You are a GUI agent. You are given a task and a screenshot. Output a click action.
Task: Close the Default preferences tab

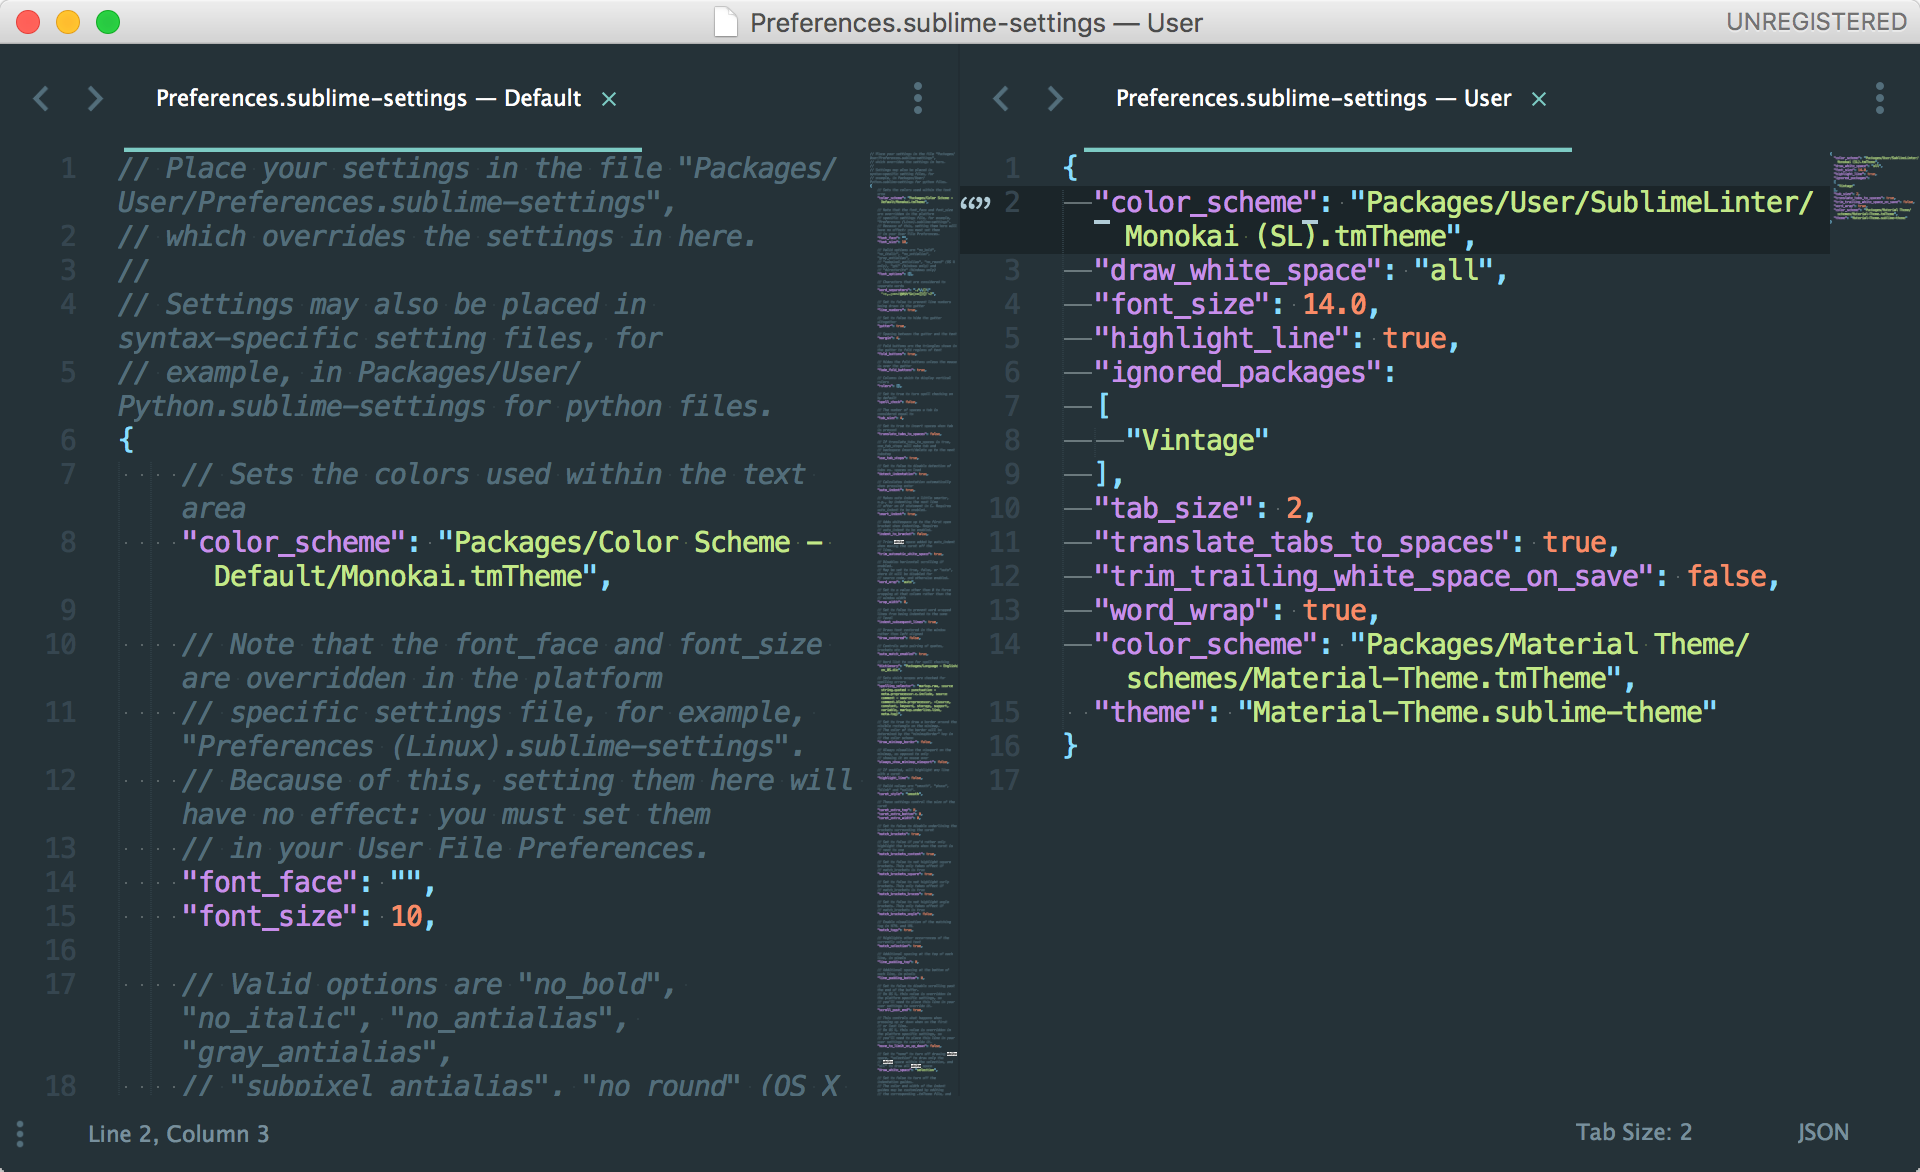pyautogui.click(x=608, y=99)
